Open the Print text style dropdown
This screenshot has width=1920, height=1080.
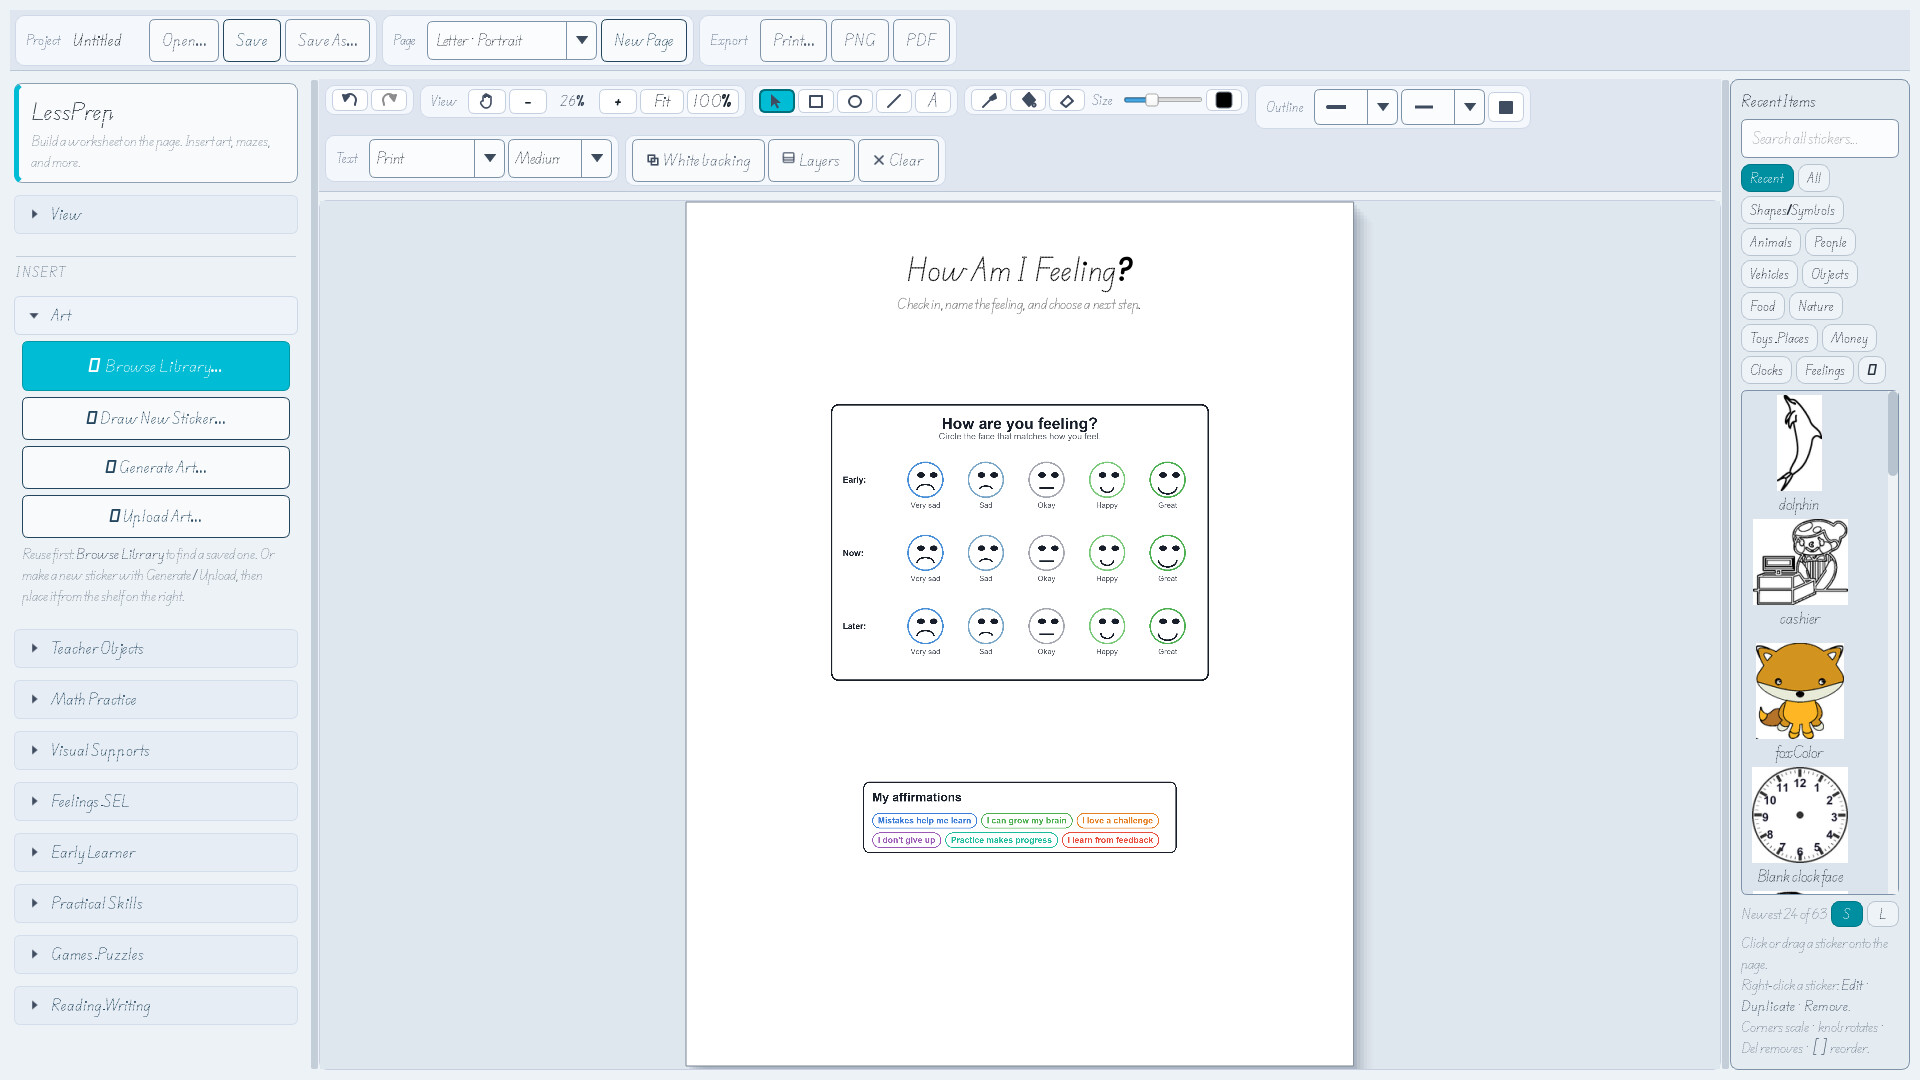[x=436, y=158]
